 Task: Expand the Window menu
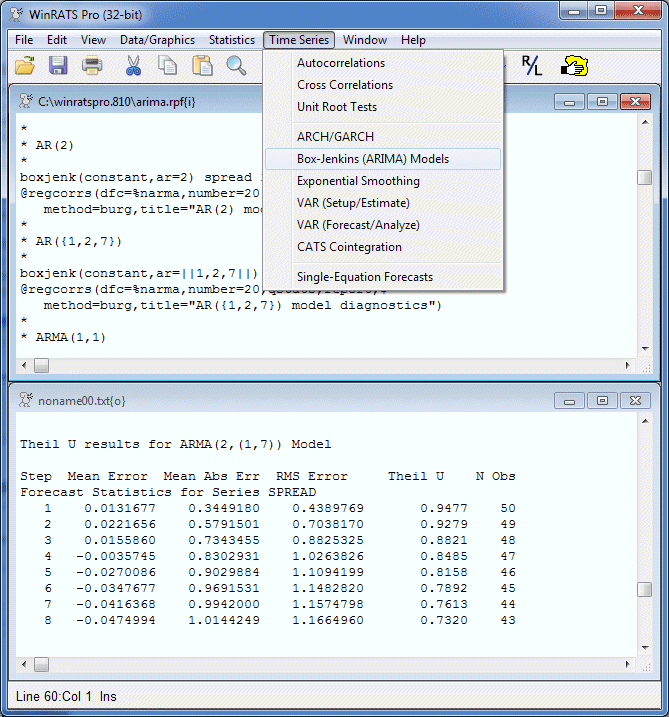click(x=364, y=40)
